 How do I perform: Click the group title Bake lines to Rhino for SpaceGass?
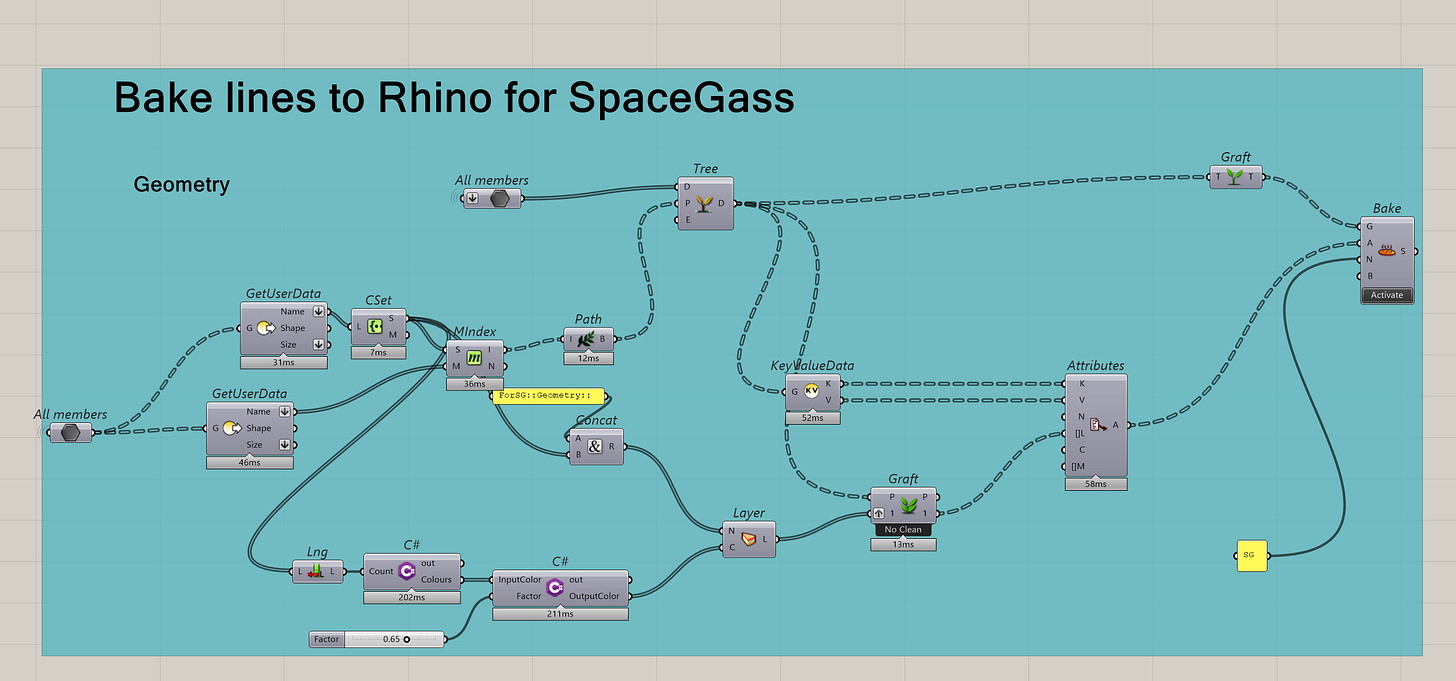455,98
